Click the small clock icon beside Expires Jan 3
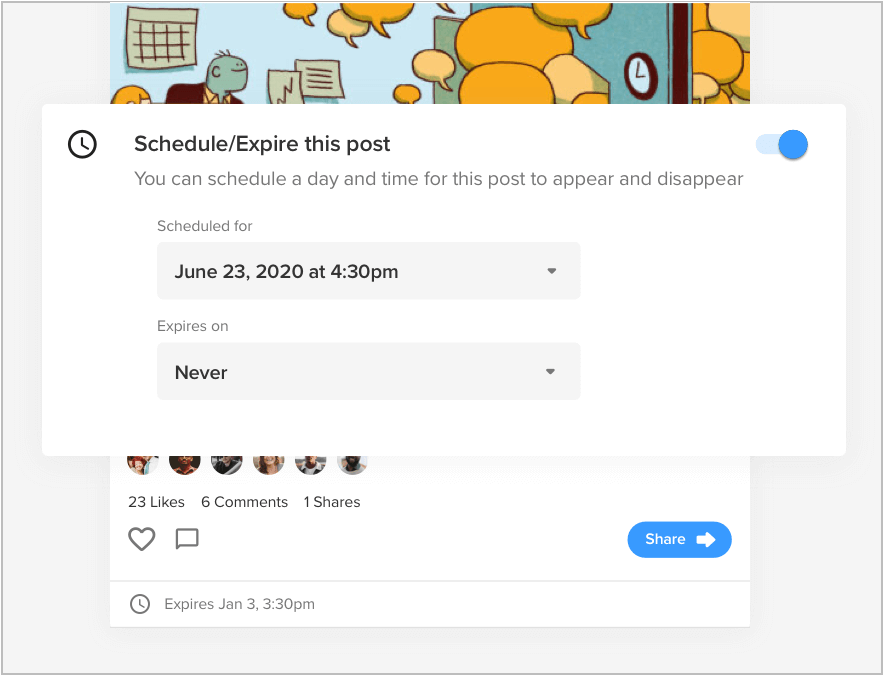Screen dimensions: 884x676 click(x=140, y=604)
